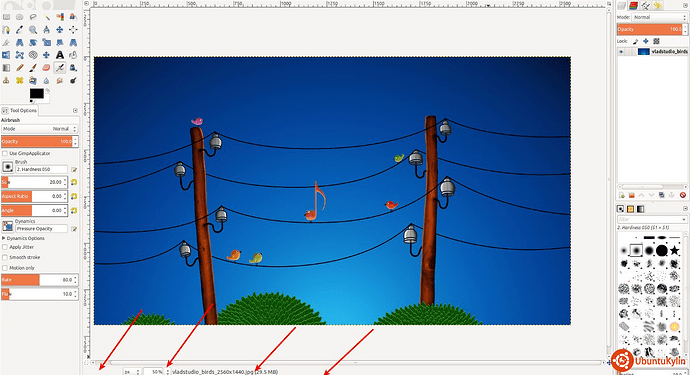The width and height of the screenshot is (690, 375).
Task: Select the Move tool
Action: pyautogui.click(x=60, y=30)
